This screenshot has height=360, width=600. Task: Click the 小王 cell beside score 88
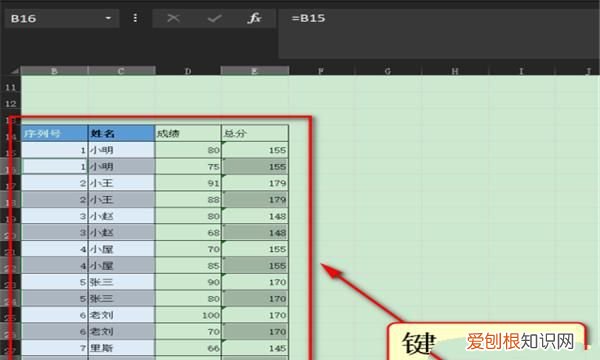[121, 199]
